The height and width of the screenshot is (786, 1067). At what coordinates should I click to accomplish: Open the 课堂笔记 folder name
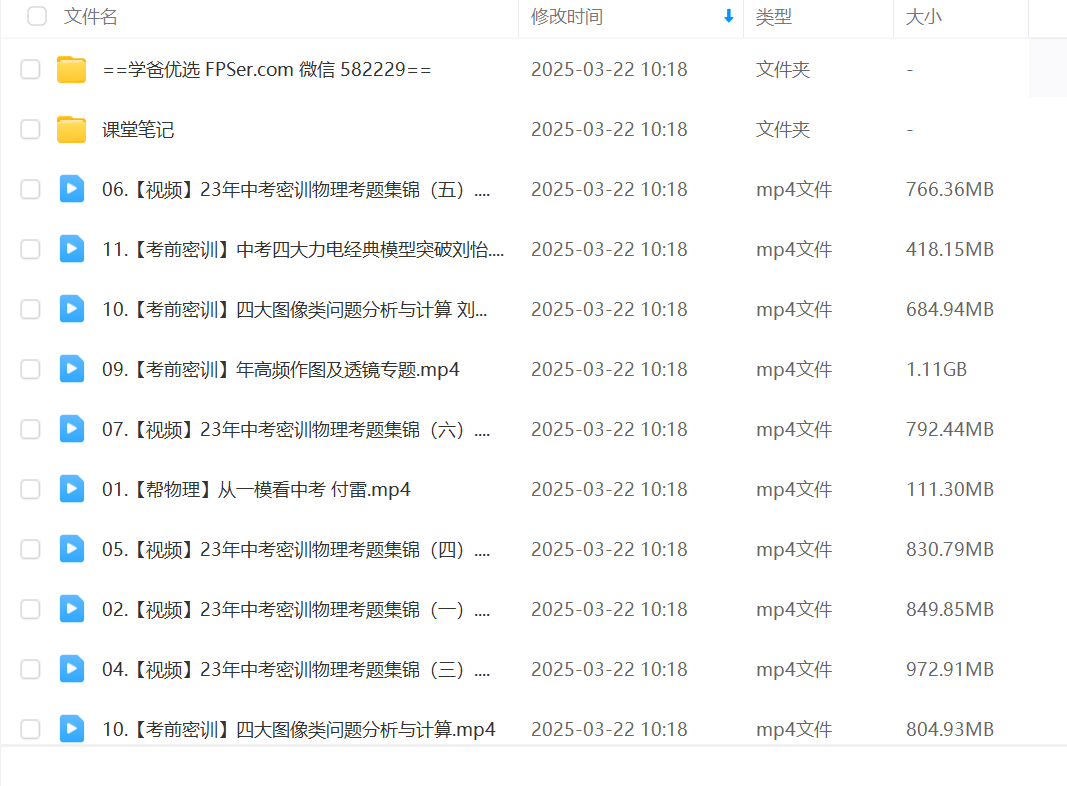pos(138,129)
